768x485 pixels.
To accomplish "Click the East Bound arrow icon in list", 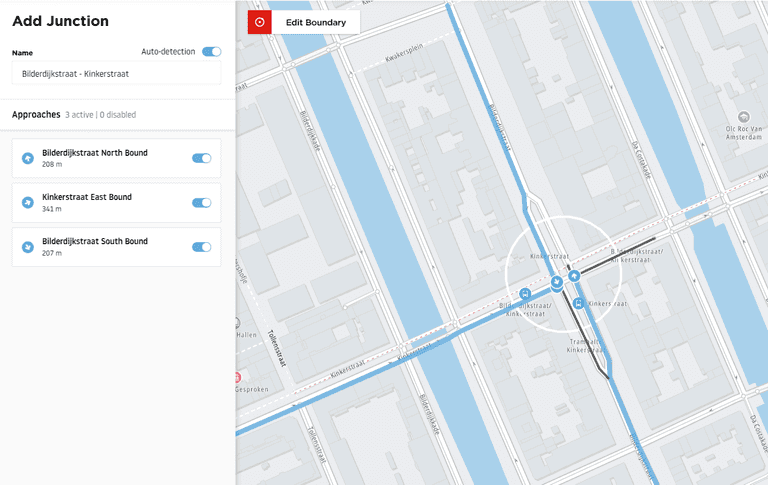I will tap(28, 203).
